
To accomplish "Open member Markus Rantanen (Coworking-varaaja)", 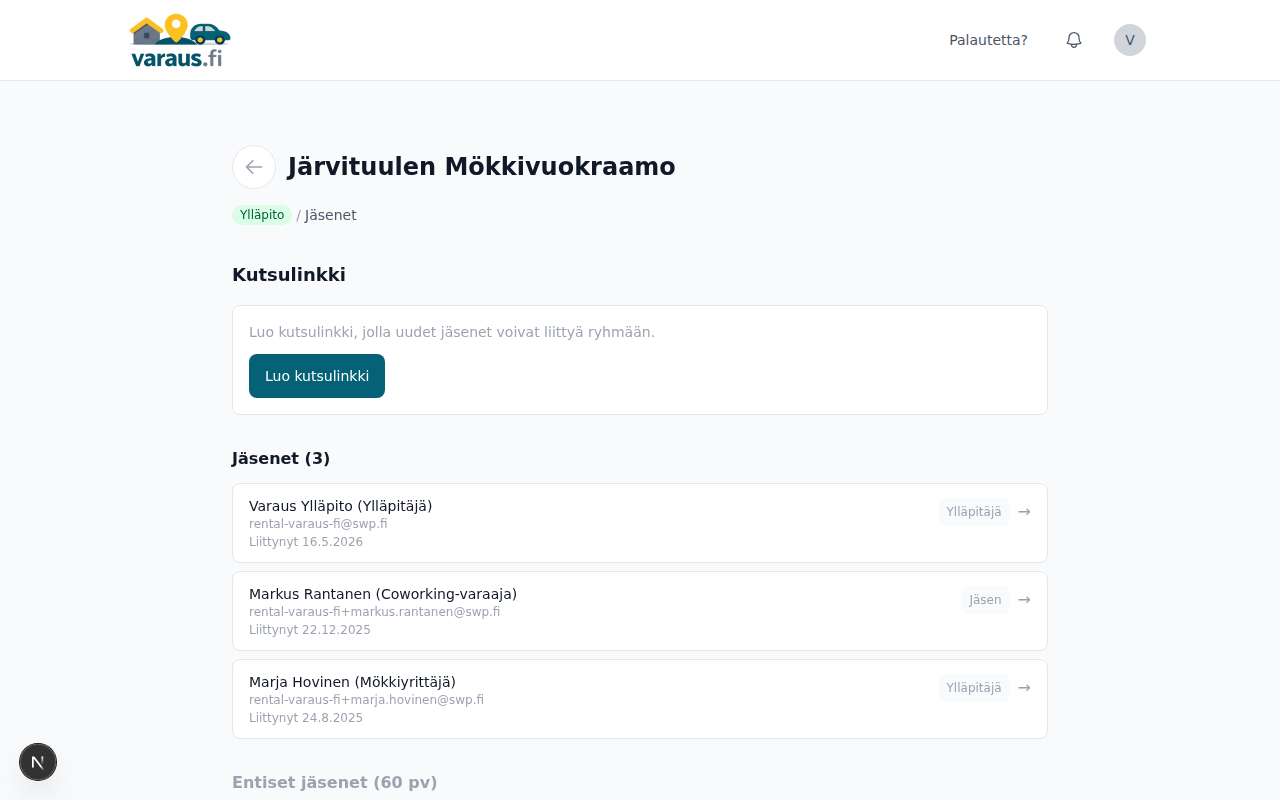I will [640, 611].
